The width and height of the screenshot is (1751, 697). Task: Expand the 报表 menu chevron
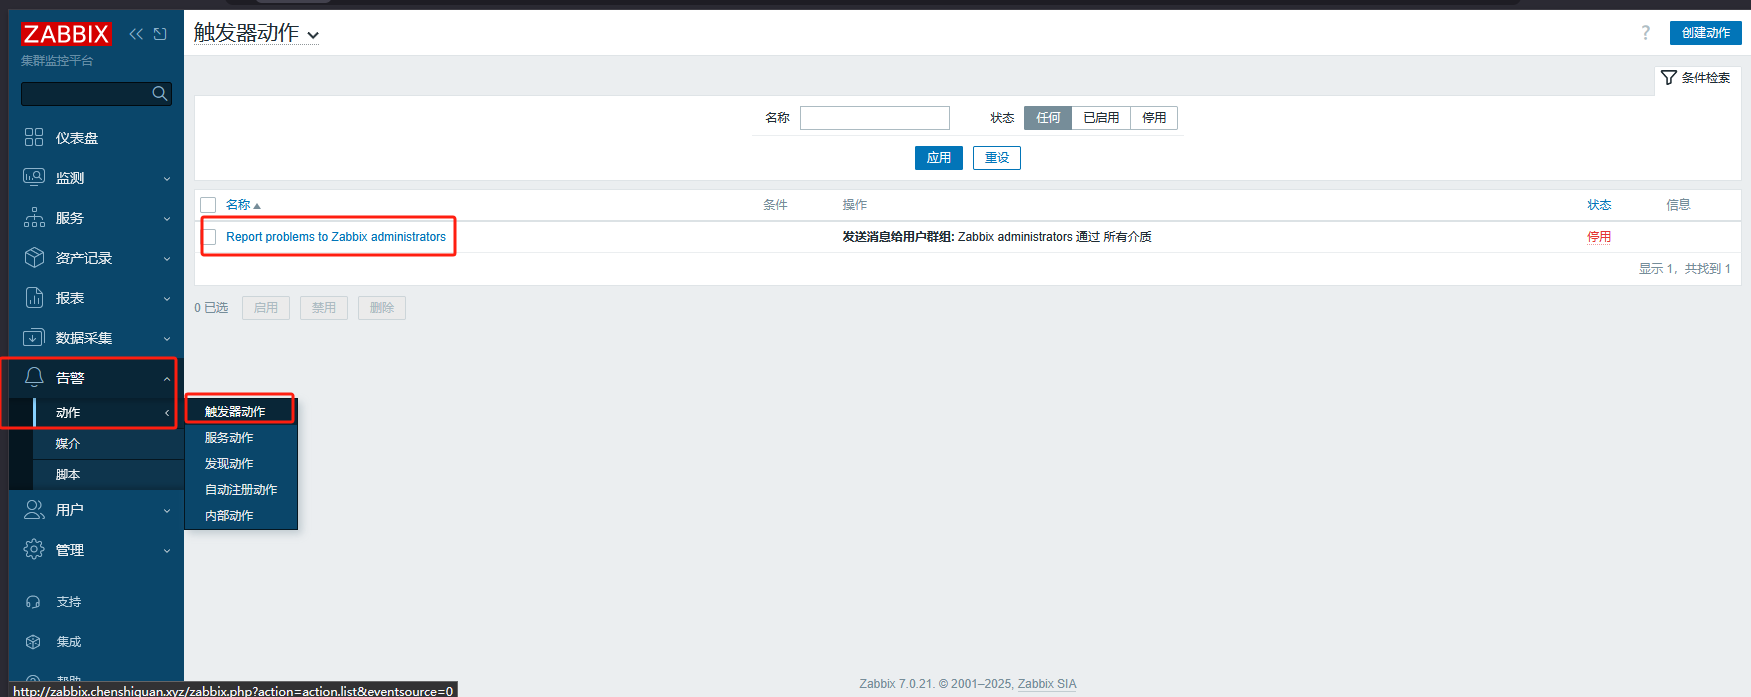click(167, 299)
